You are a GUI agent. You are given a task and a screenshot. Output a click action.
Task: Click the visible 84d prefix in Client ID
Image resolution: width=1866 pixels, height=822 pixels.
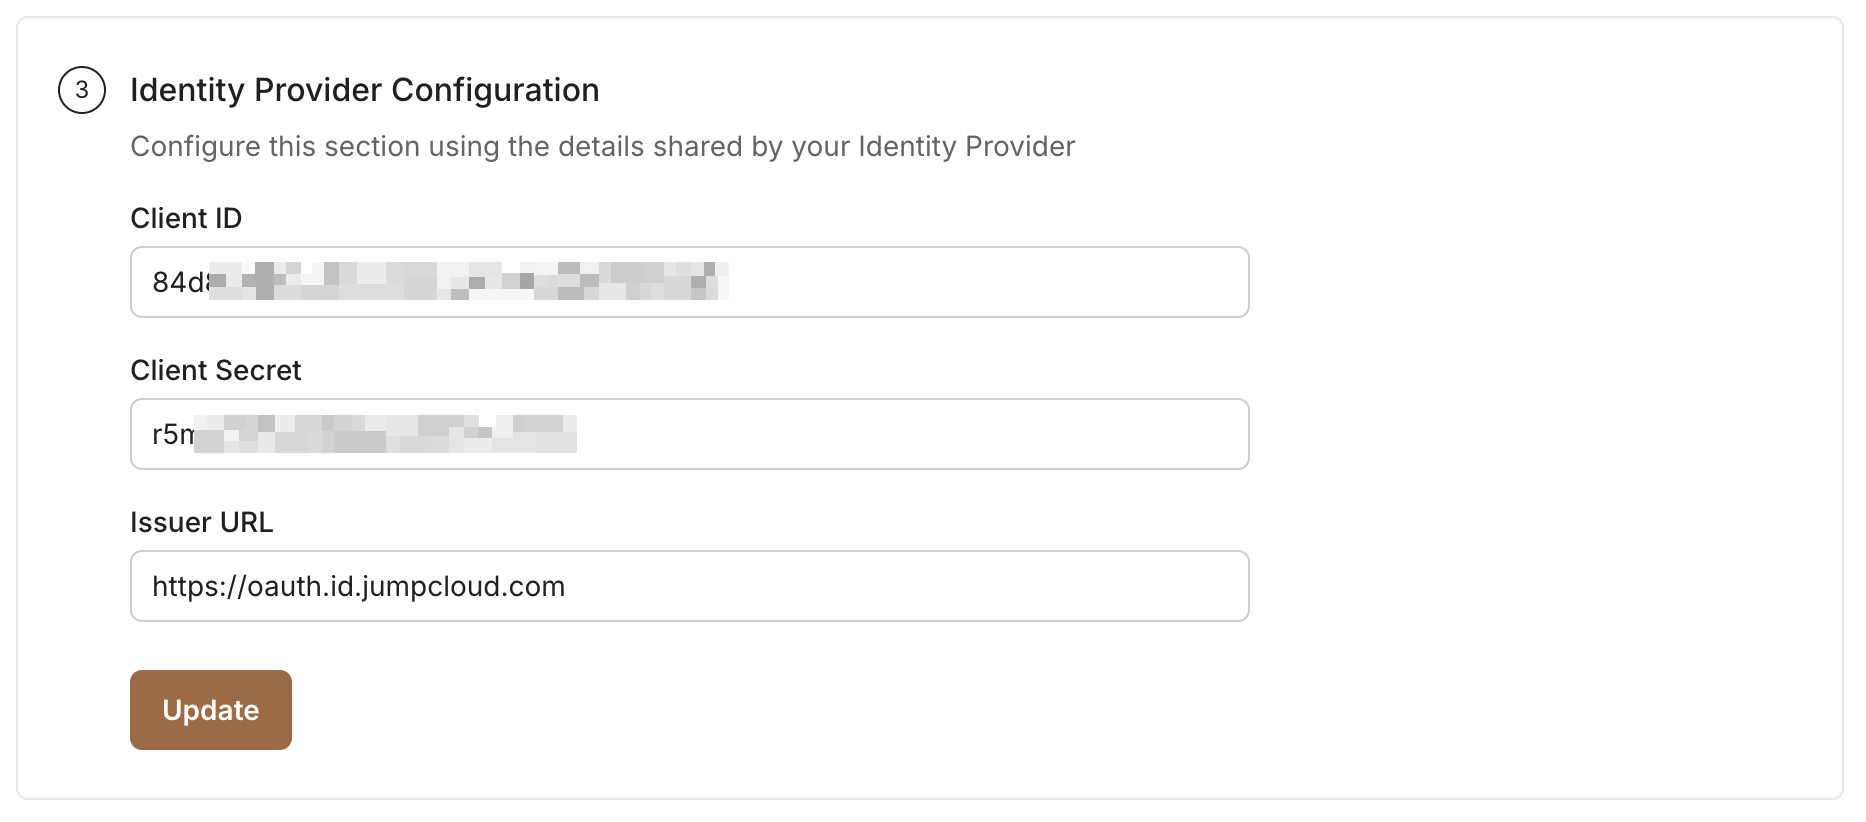pos(176,282)
